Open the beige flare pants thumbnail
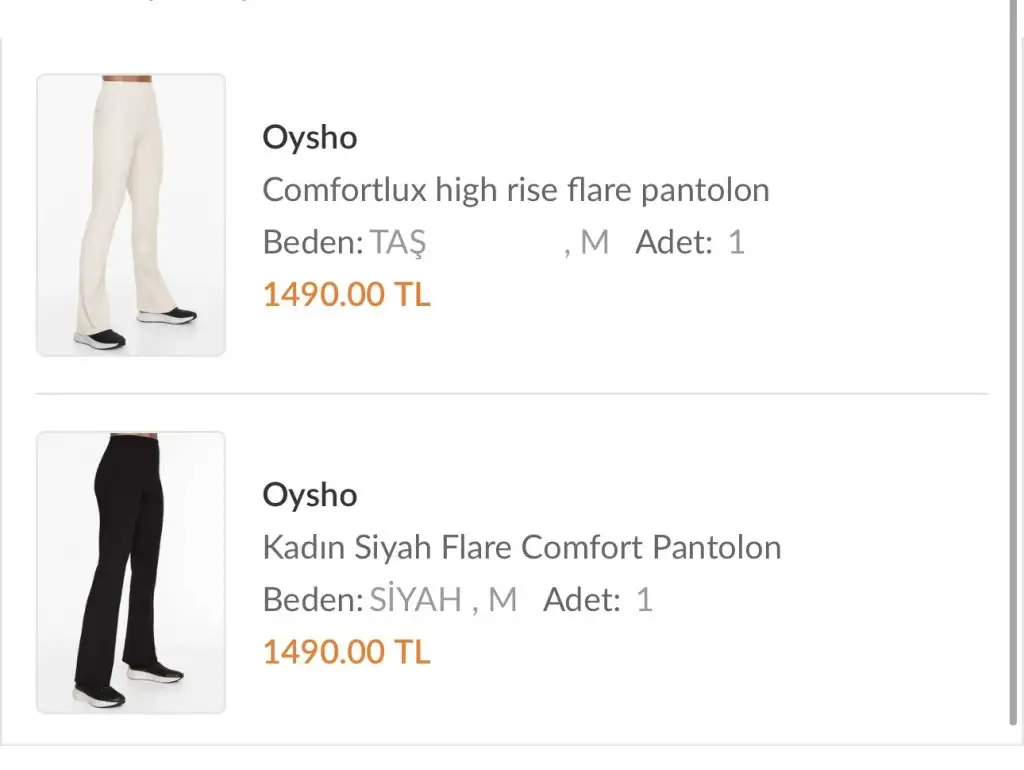The width and height of the screenshot is (1024, 770). pos(131,215)
